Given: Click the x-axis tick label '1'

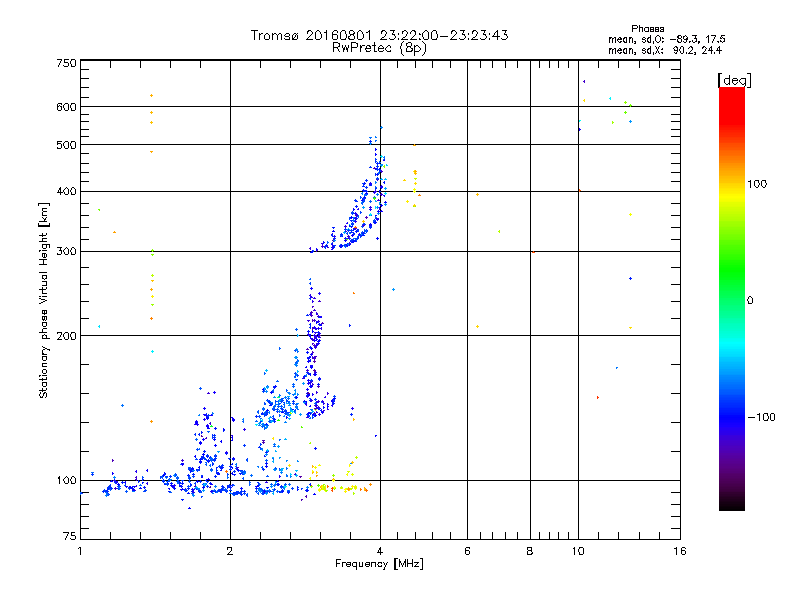Looking at the screenshot, I should click(x=80, y=551).
